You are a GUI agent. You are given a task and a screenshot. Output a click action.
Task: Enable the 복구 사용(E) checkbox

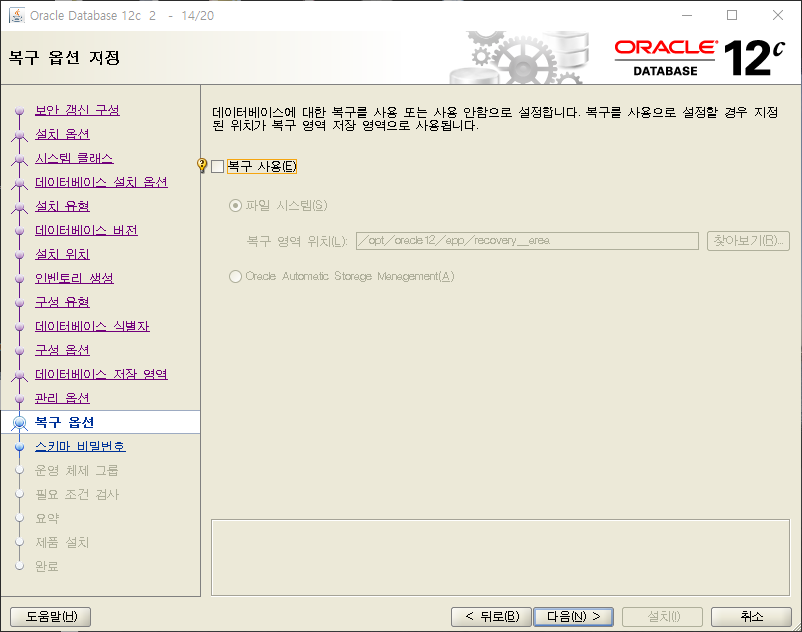coord(218,166)
